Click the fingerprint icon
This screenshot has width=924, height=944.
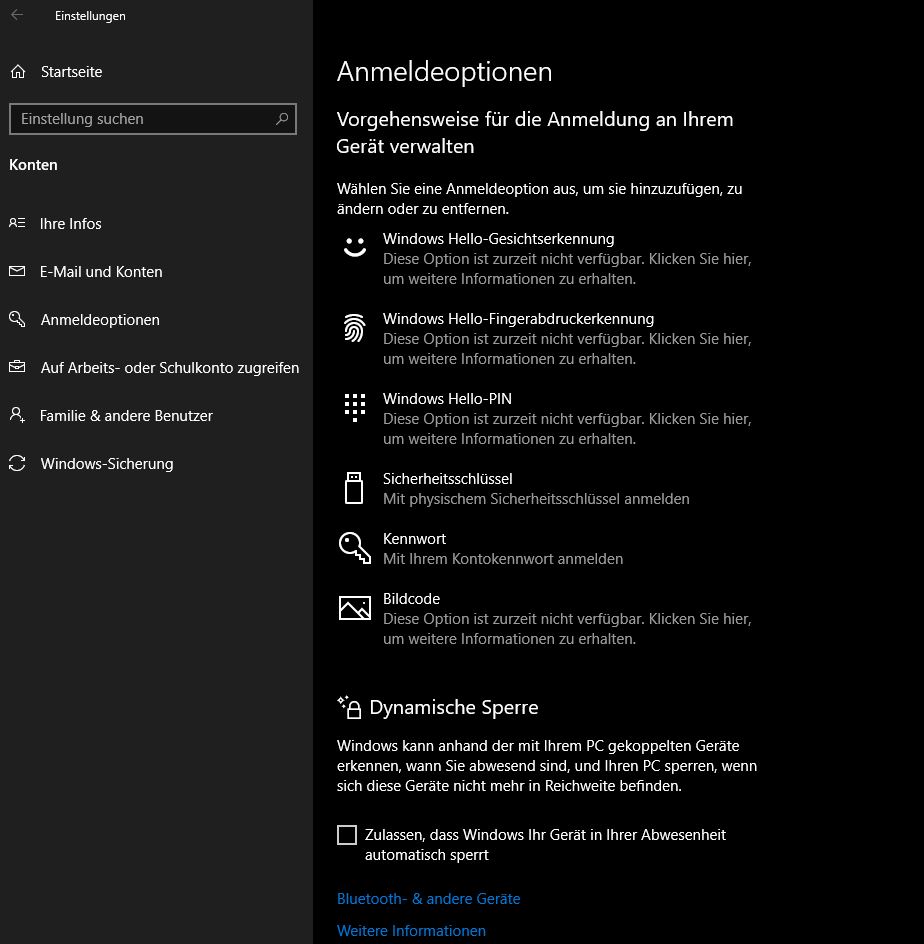tap(355, 328)
